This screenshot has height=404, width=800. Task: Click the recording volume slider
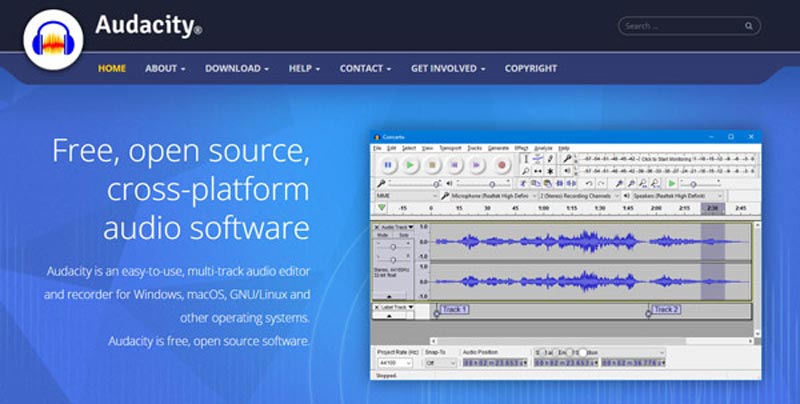[414, 184]
